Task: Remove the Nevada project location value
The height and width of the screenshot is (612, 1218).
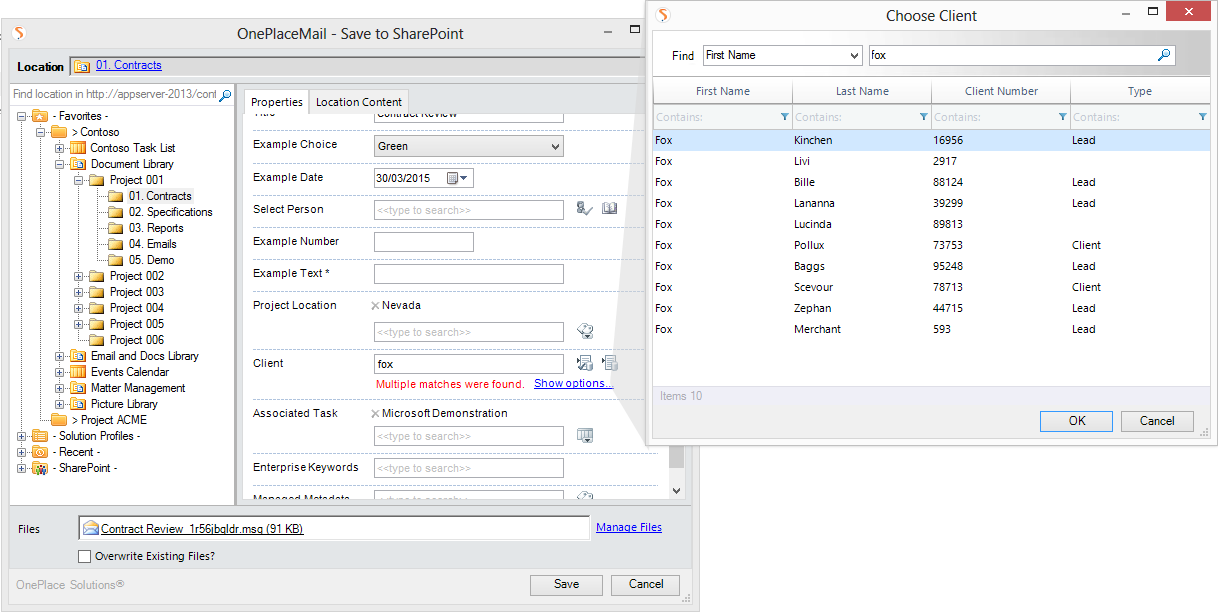Action: pos(375,305)
